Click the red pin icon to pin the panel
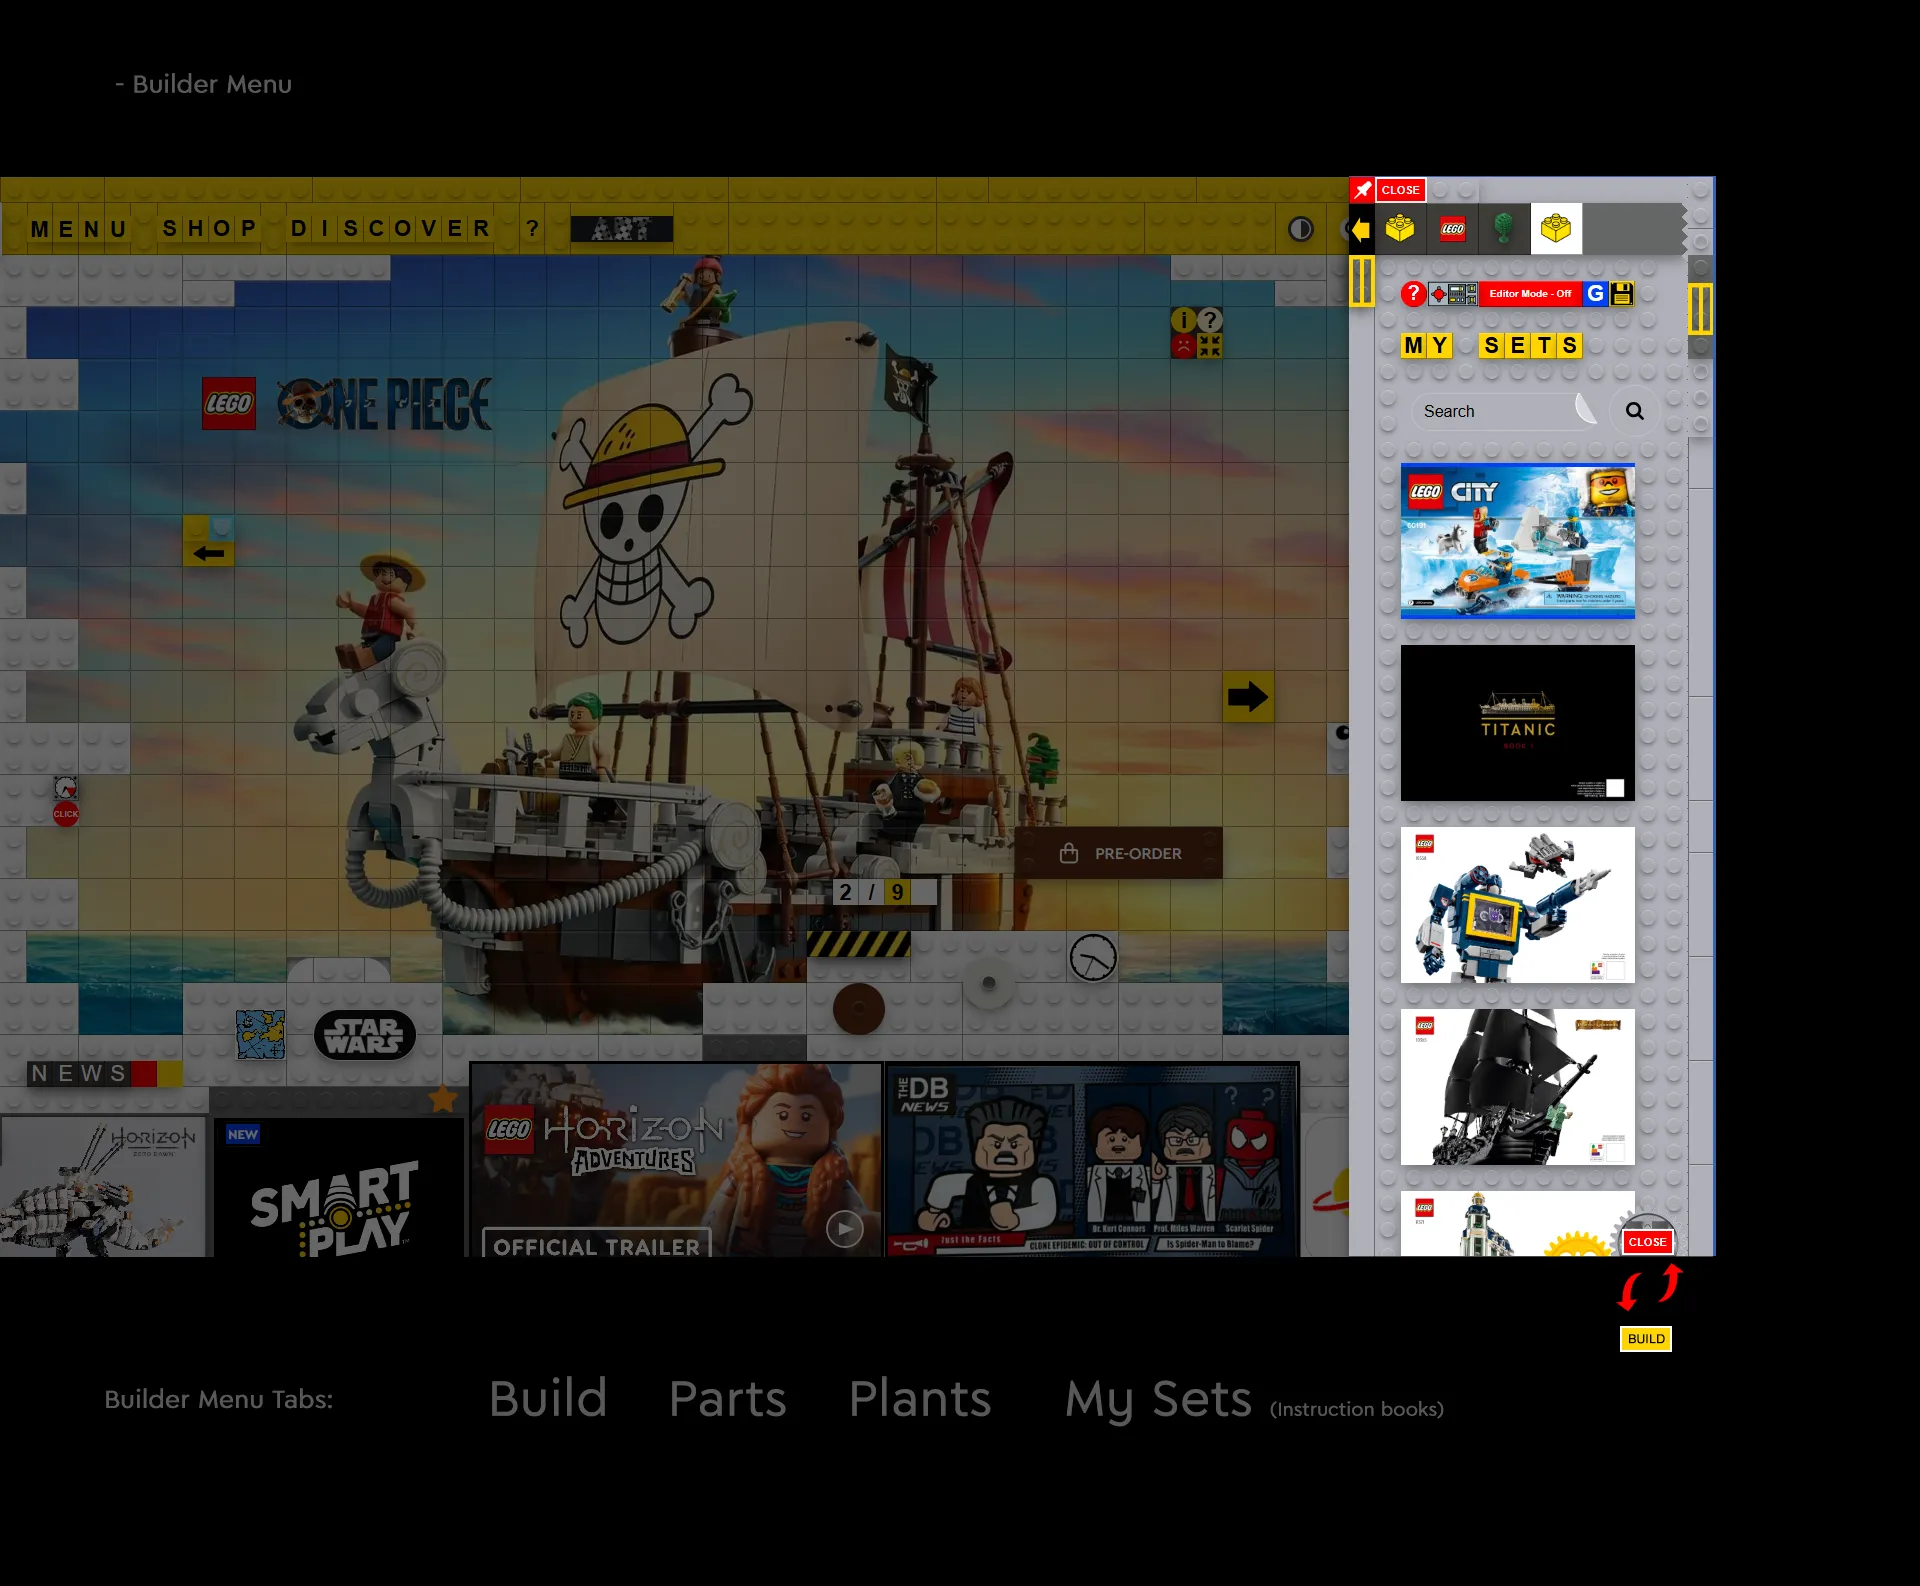The height and width of the screenshot is (1586, 1920). pyautogui.click(x=1362, y=189)
